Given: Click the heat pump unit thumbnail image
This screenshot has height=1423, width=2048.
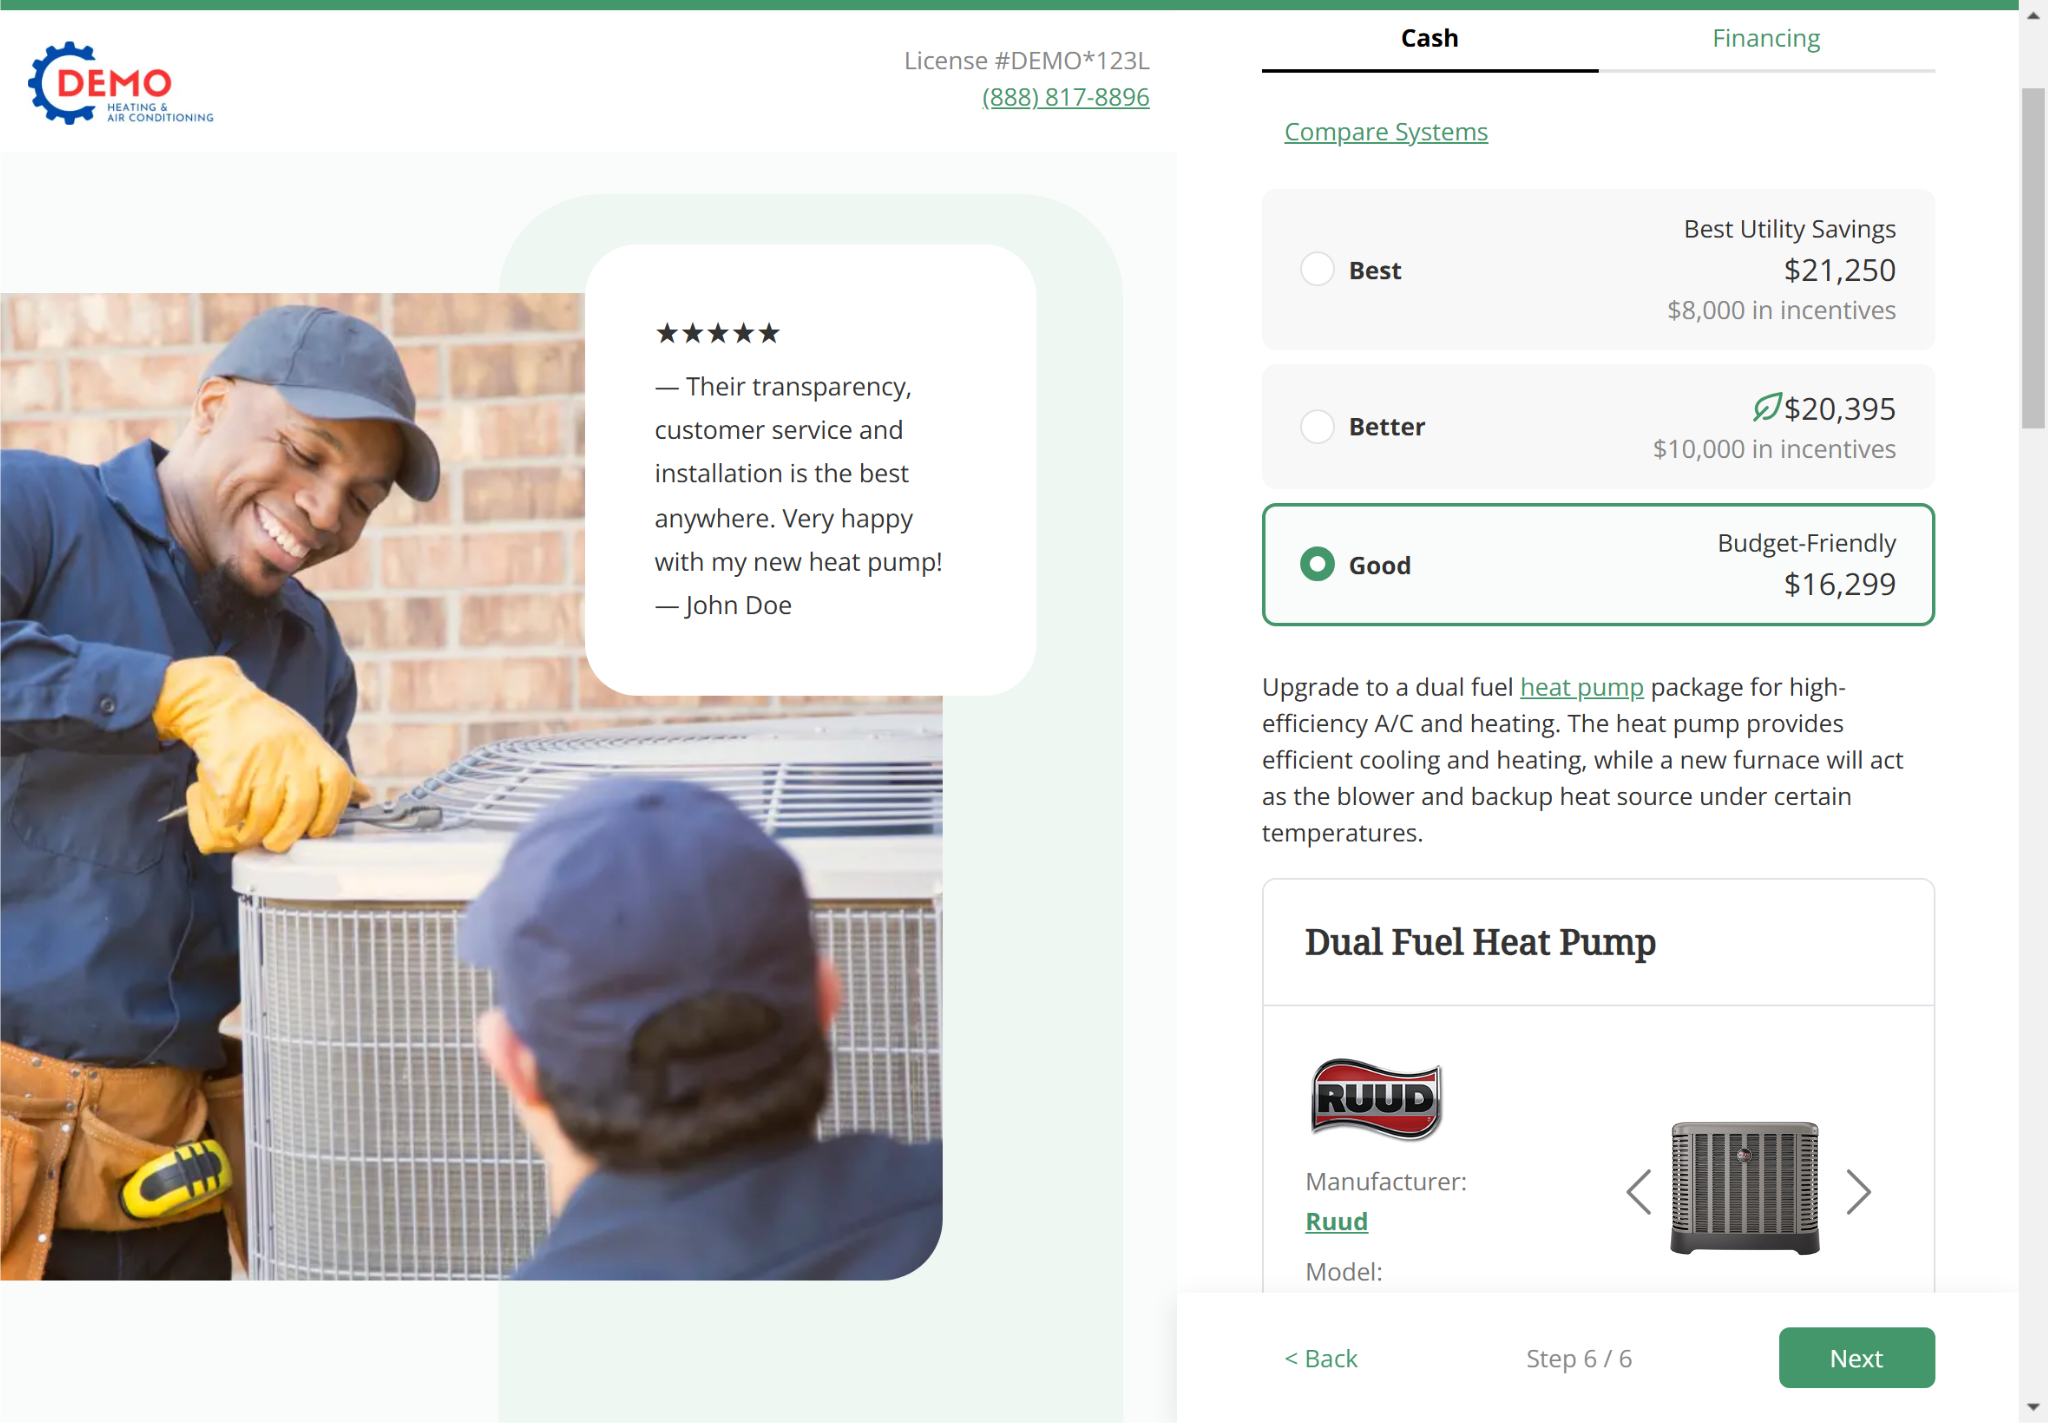Looking at the screenshot, I should (x=1745, y=1188).
